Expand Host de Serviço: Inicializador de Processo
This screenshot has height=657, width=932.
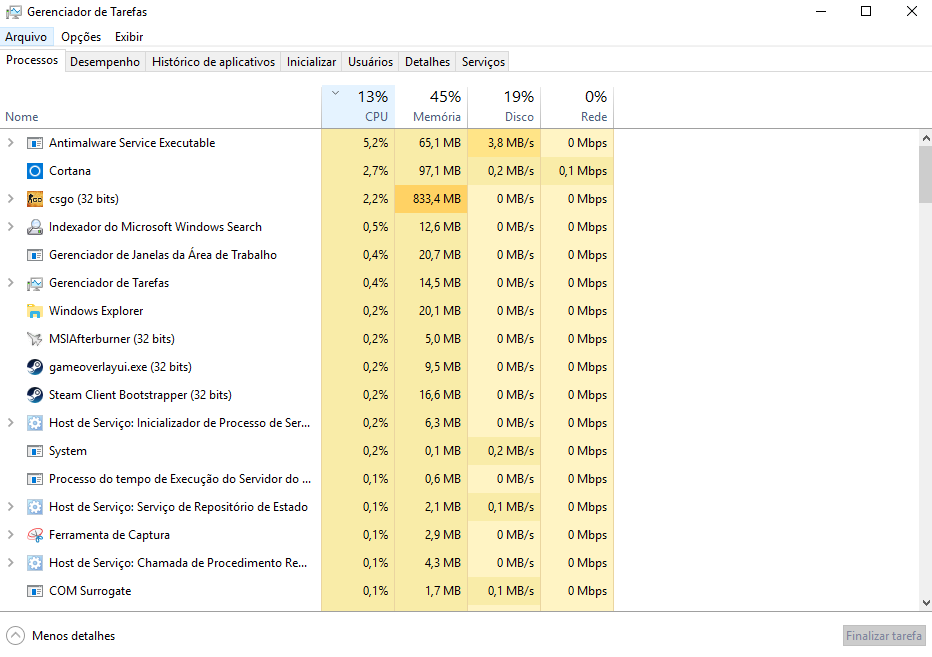click(x=10, y=423)
